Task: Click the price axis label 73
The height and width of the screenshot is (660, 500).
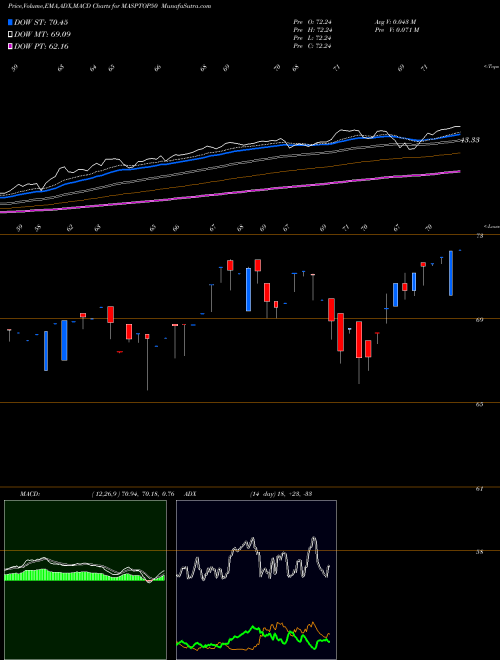Action: click(479, 236)
